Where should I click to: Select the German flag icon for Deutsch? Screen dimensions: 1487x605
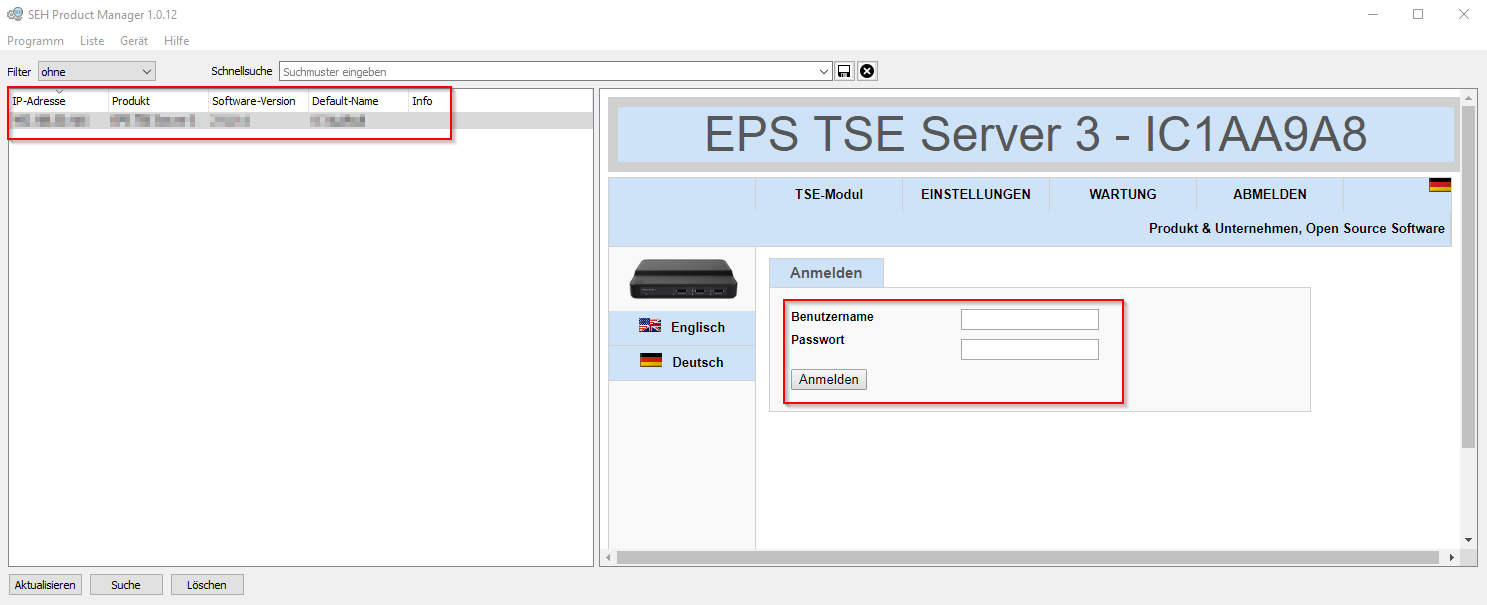(x=650, y=361)
